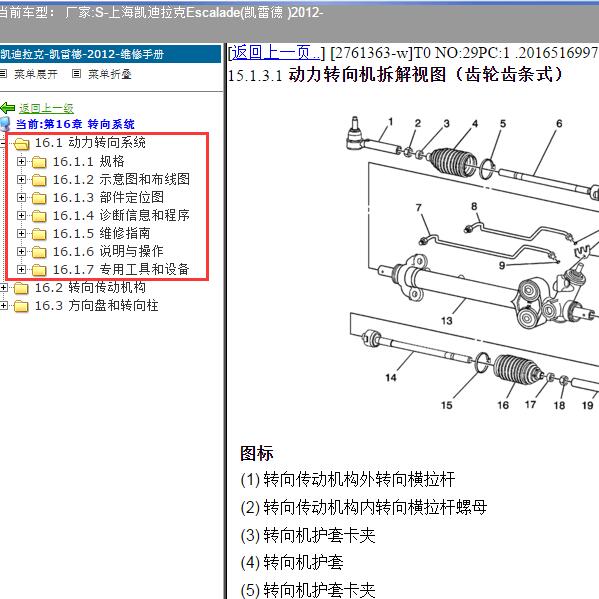The image size is (599, 599).
Task: Click the folder icon for 16.1.3 部件定位图
Action: [x=39, y=198]
